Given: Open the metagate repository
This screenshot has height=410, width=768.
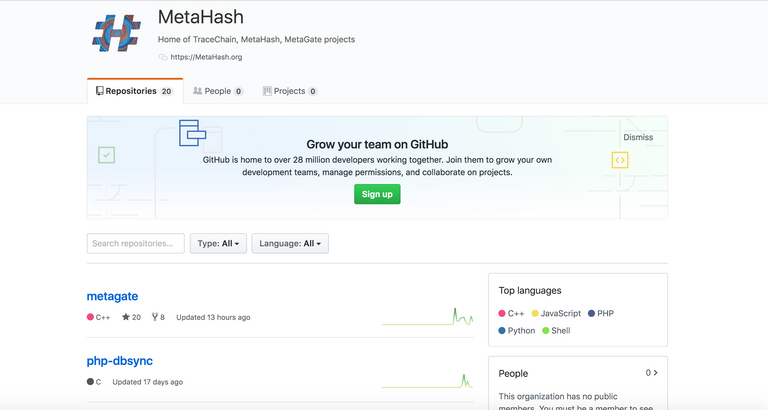Looking at the screenshot, I should pyautogui.click(x=112, y=296).
